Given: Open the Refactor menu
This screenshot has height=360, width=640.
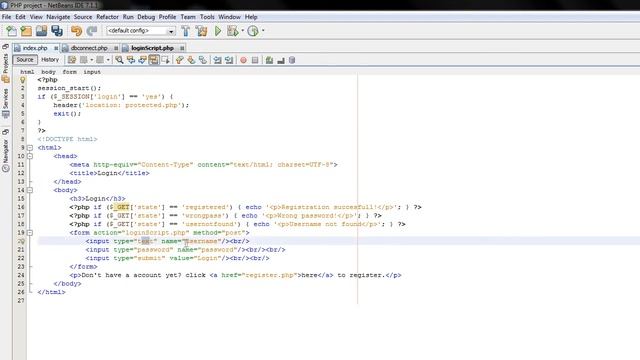Looking at the screenshot, I should [x=107, y=17].
